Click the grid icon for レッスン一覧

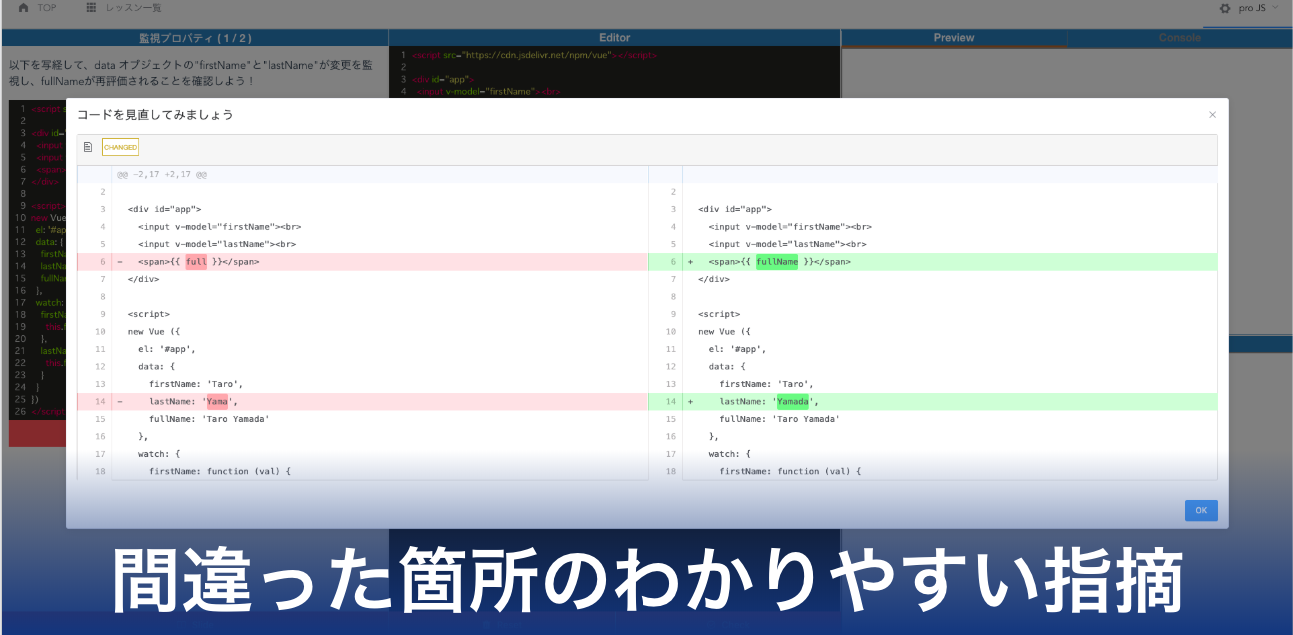(92, 8)
